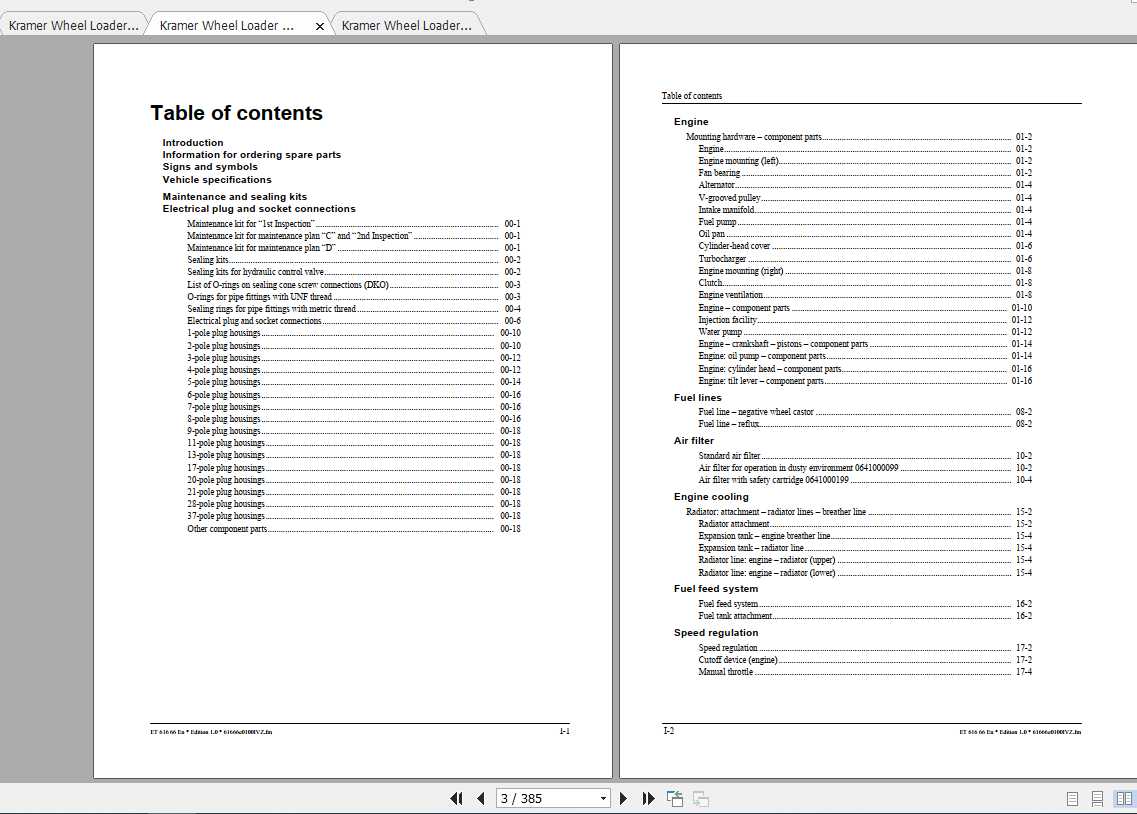The height and width of the screenshot is (814, 1137).
Task: Click Engine mounting (left) entry
Action: [x=865, y=161]
